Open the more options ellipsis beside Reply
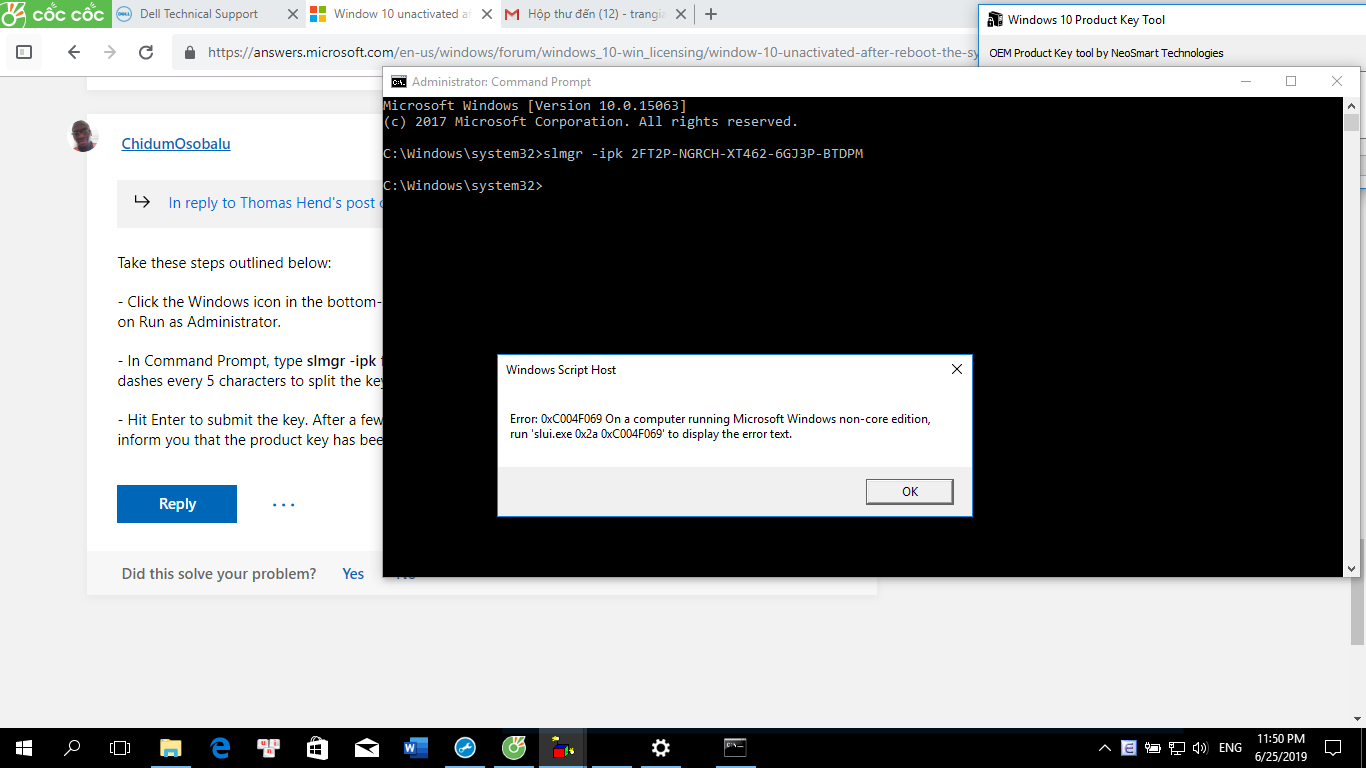Screen dimensions: 1366x768 284,505
